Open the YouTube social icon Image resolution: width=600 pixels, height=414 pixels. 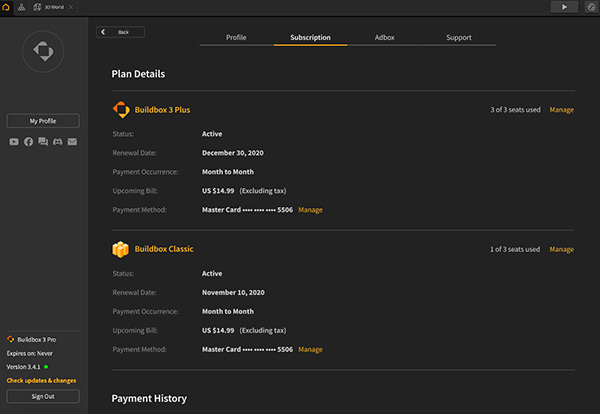click(14, 142)
